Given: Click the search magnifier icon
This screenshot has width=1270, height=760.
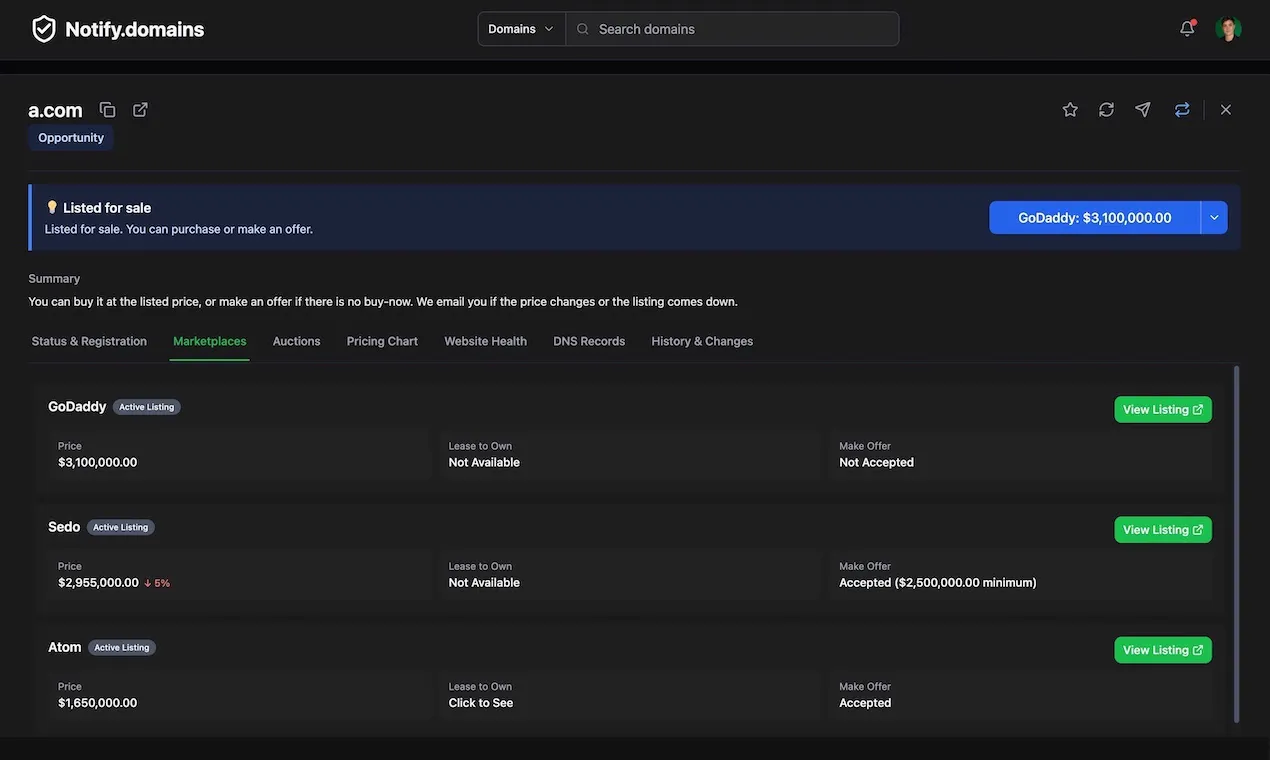Looking at the screenshot, I should [583, 29].
